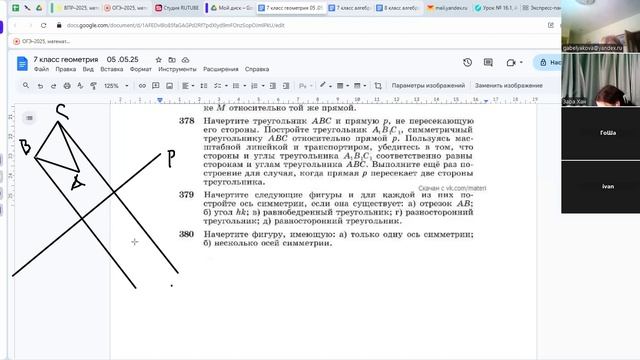Image resolution: width=640 pixels, height=360 pixels.
Task: Open Параметры изображений options
Action: 428,86
